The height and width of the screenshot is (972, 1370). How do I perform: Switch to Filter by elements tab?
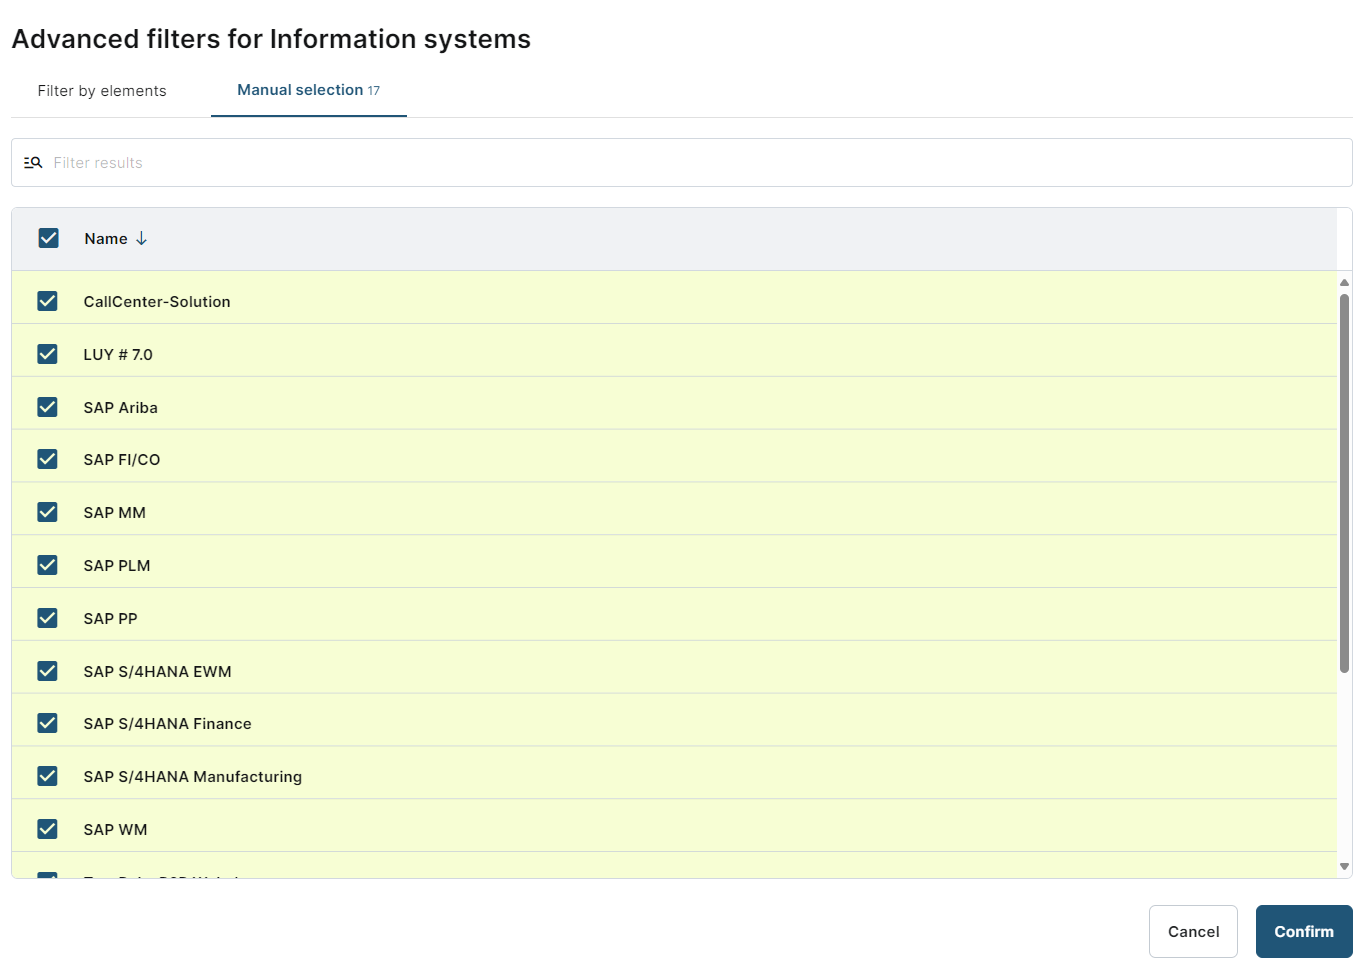click(102, 91)
